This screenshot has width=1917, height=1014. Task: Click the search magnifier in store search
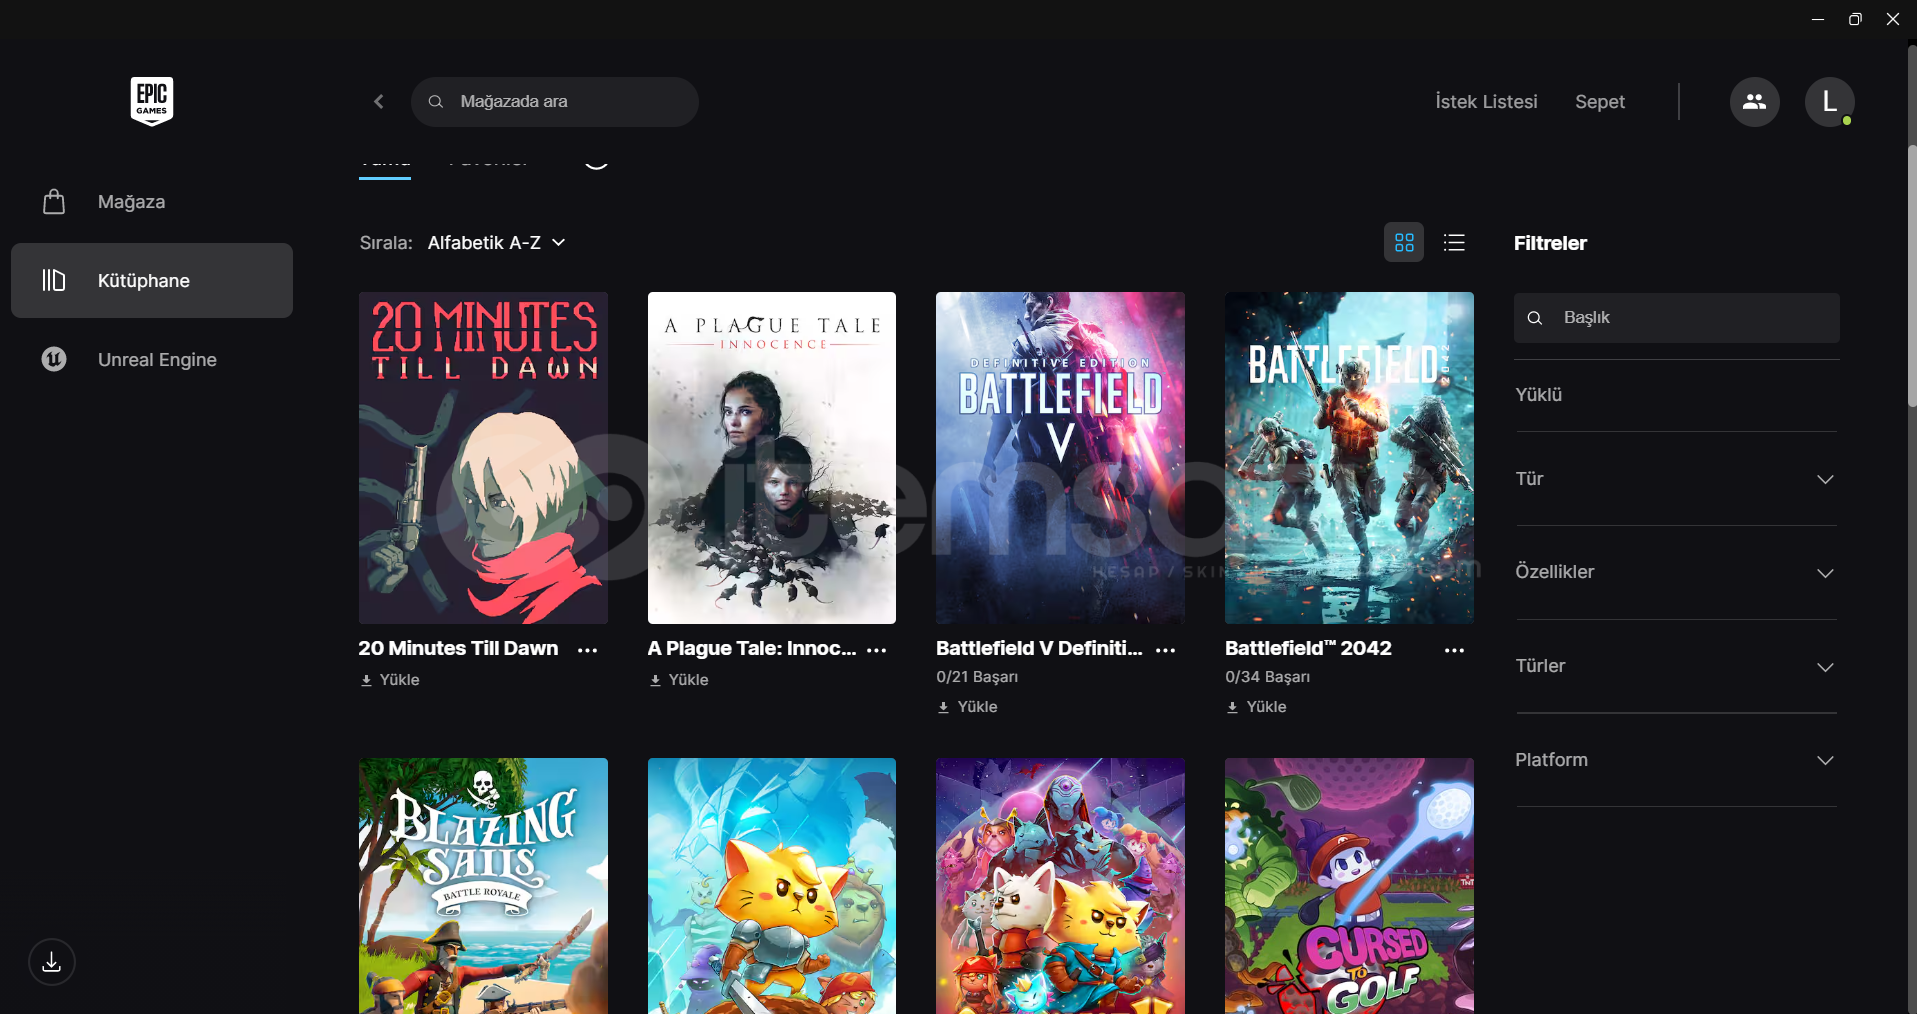tap(436, 102)
